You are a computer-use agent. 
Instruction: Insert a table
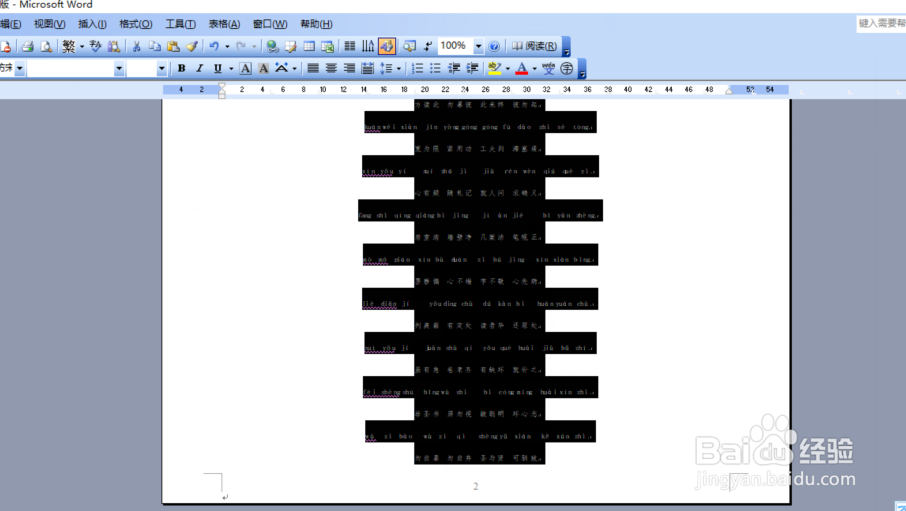309,46
